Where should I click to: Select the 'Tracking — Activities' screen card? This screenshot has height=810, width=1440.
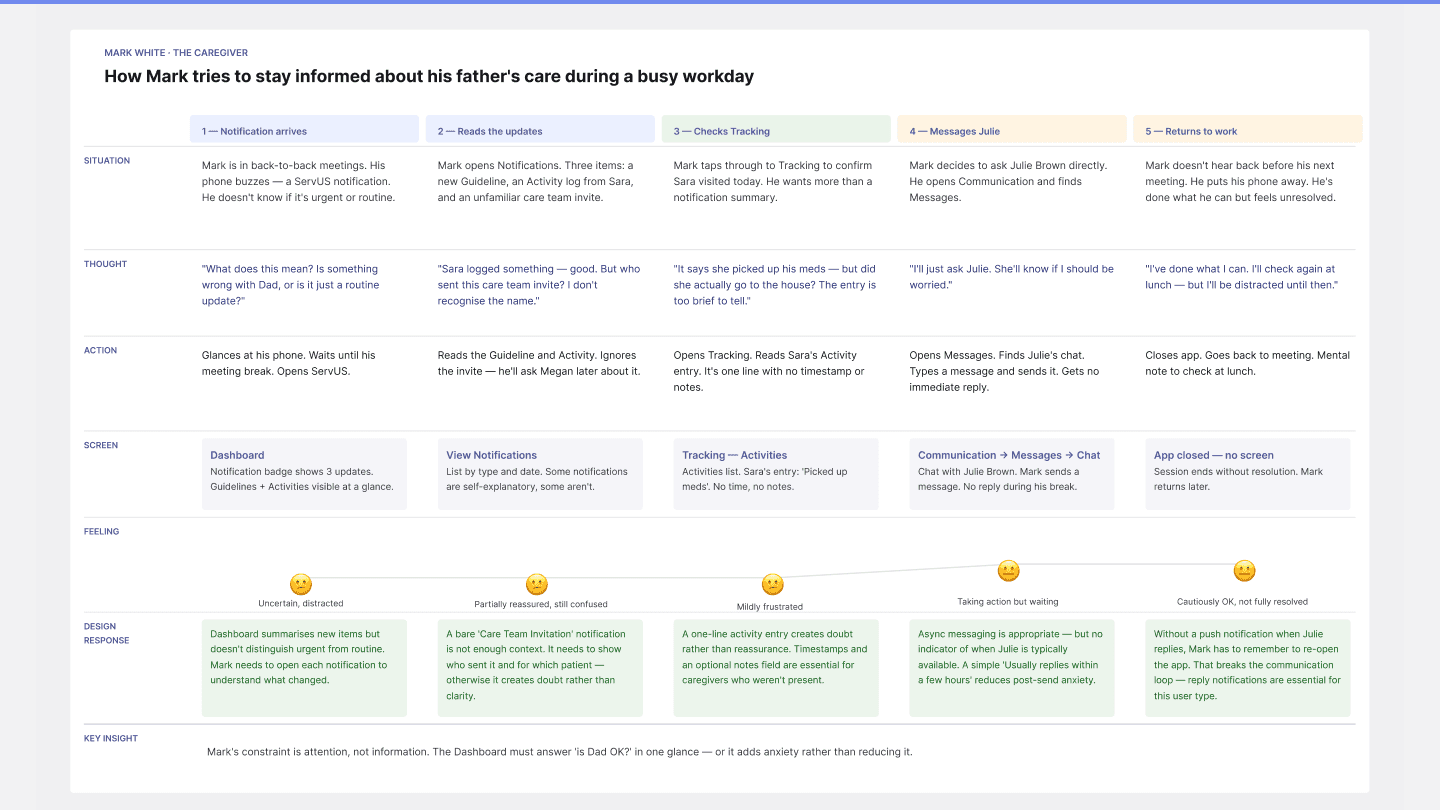(776, 474)
